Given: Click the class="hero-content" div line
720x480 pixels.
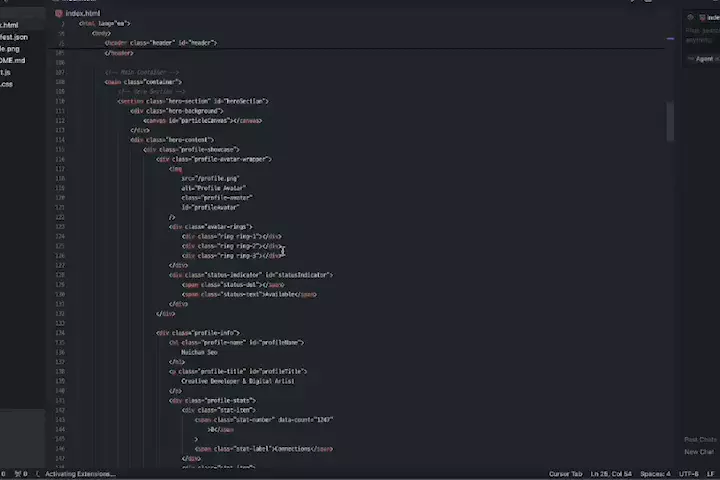Looking at the screenshot, I should point(172,140).
